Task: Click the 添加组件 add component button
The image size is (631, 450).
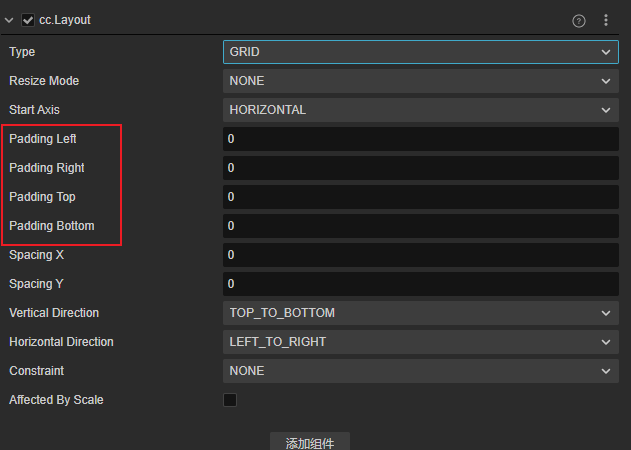Action: click(x=310, y=443)
